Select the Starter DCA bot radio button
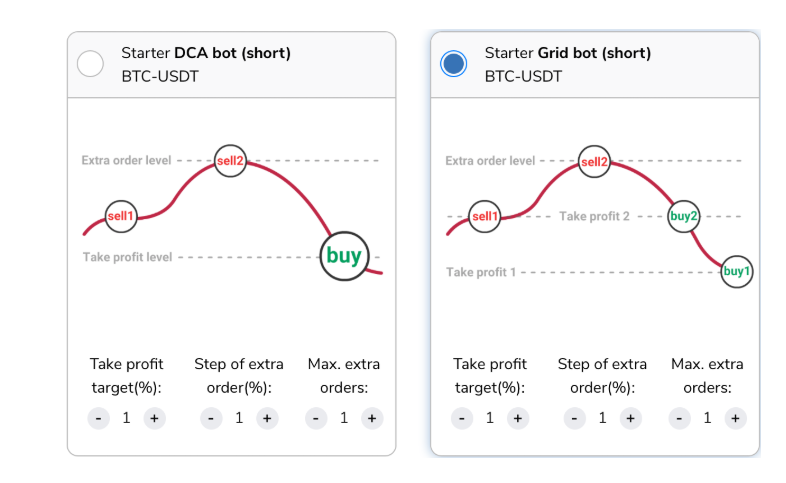 (x=90, y=64)
